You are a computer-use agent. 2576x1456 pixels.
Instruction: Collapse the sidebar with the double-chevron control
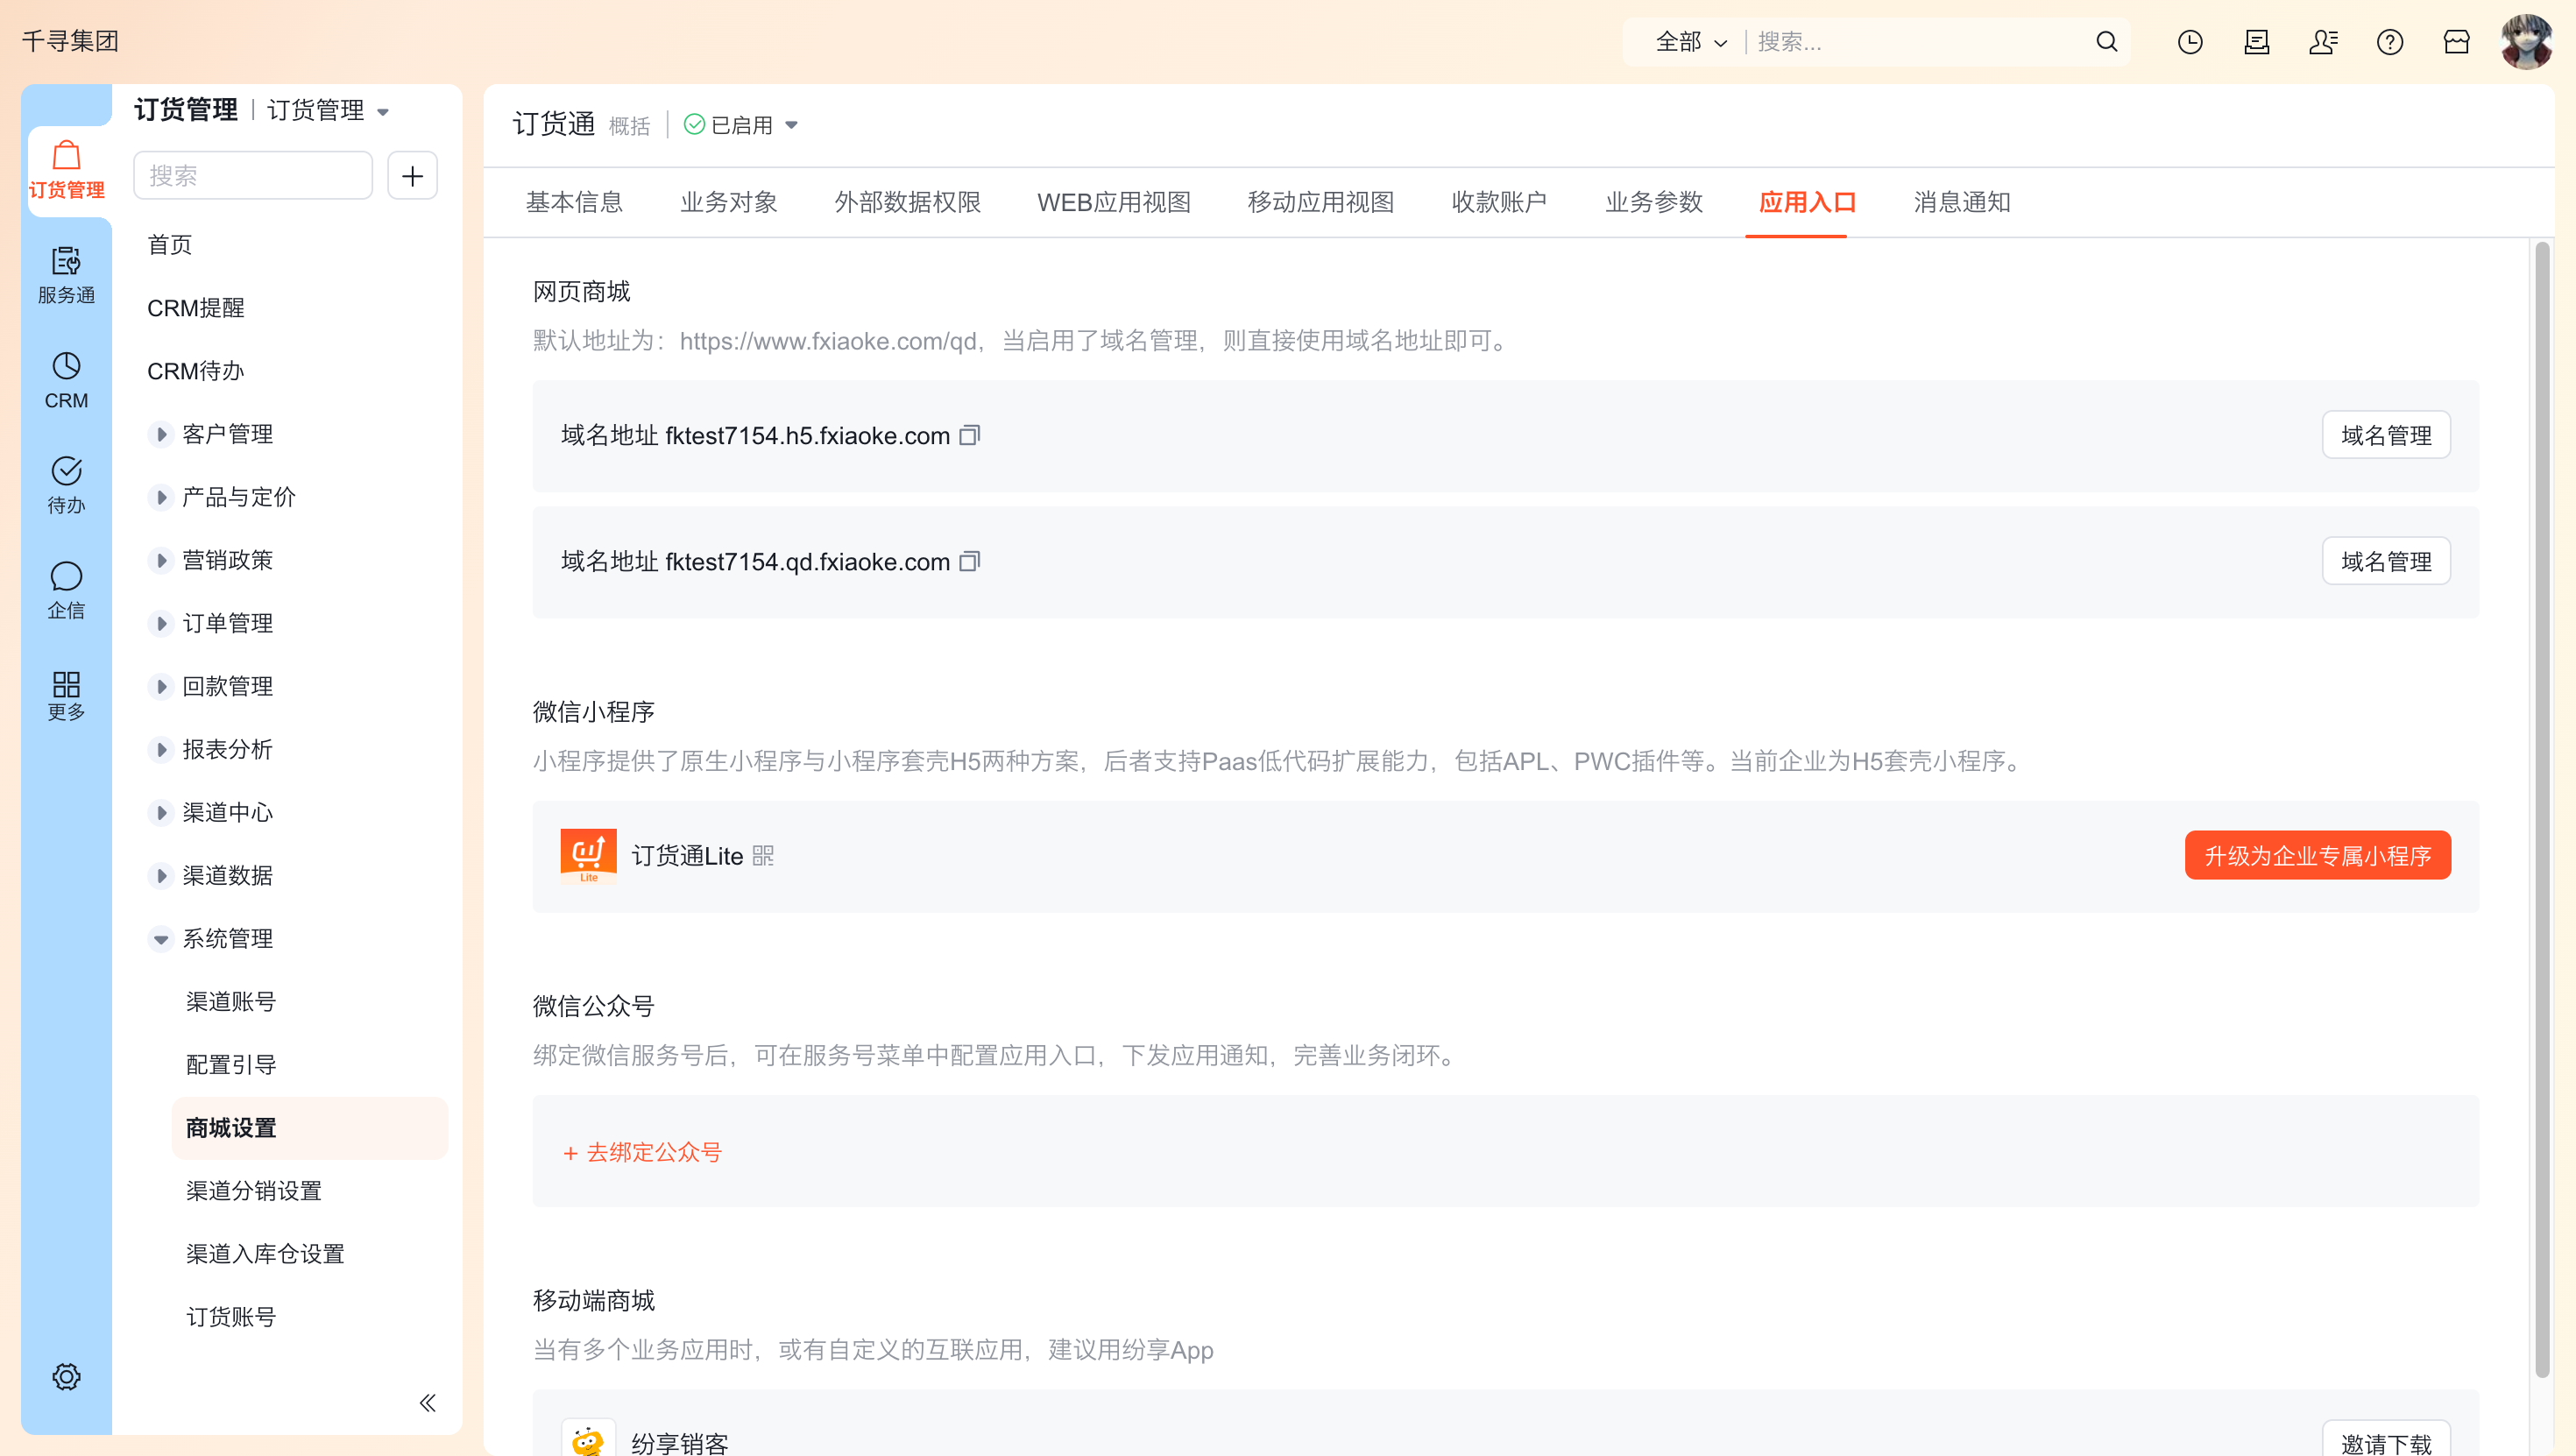coord(427,1403)
